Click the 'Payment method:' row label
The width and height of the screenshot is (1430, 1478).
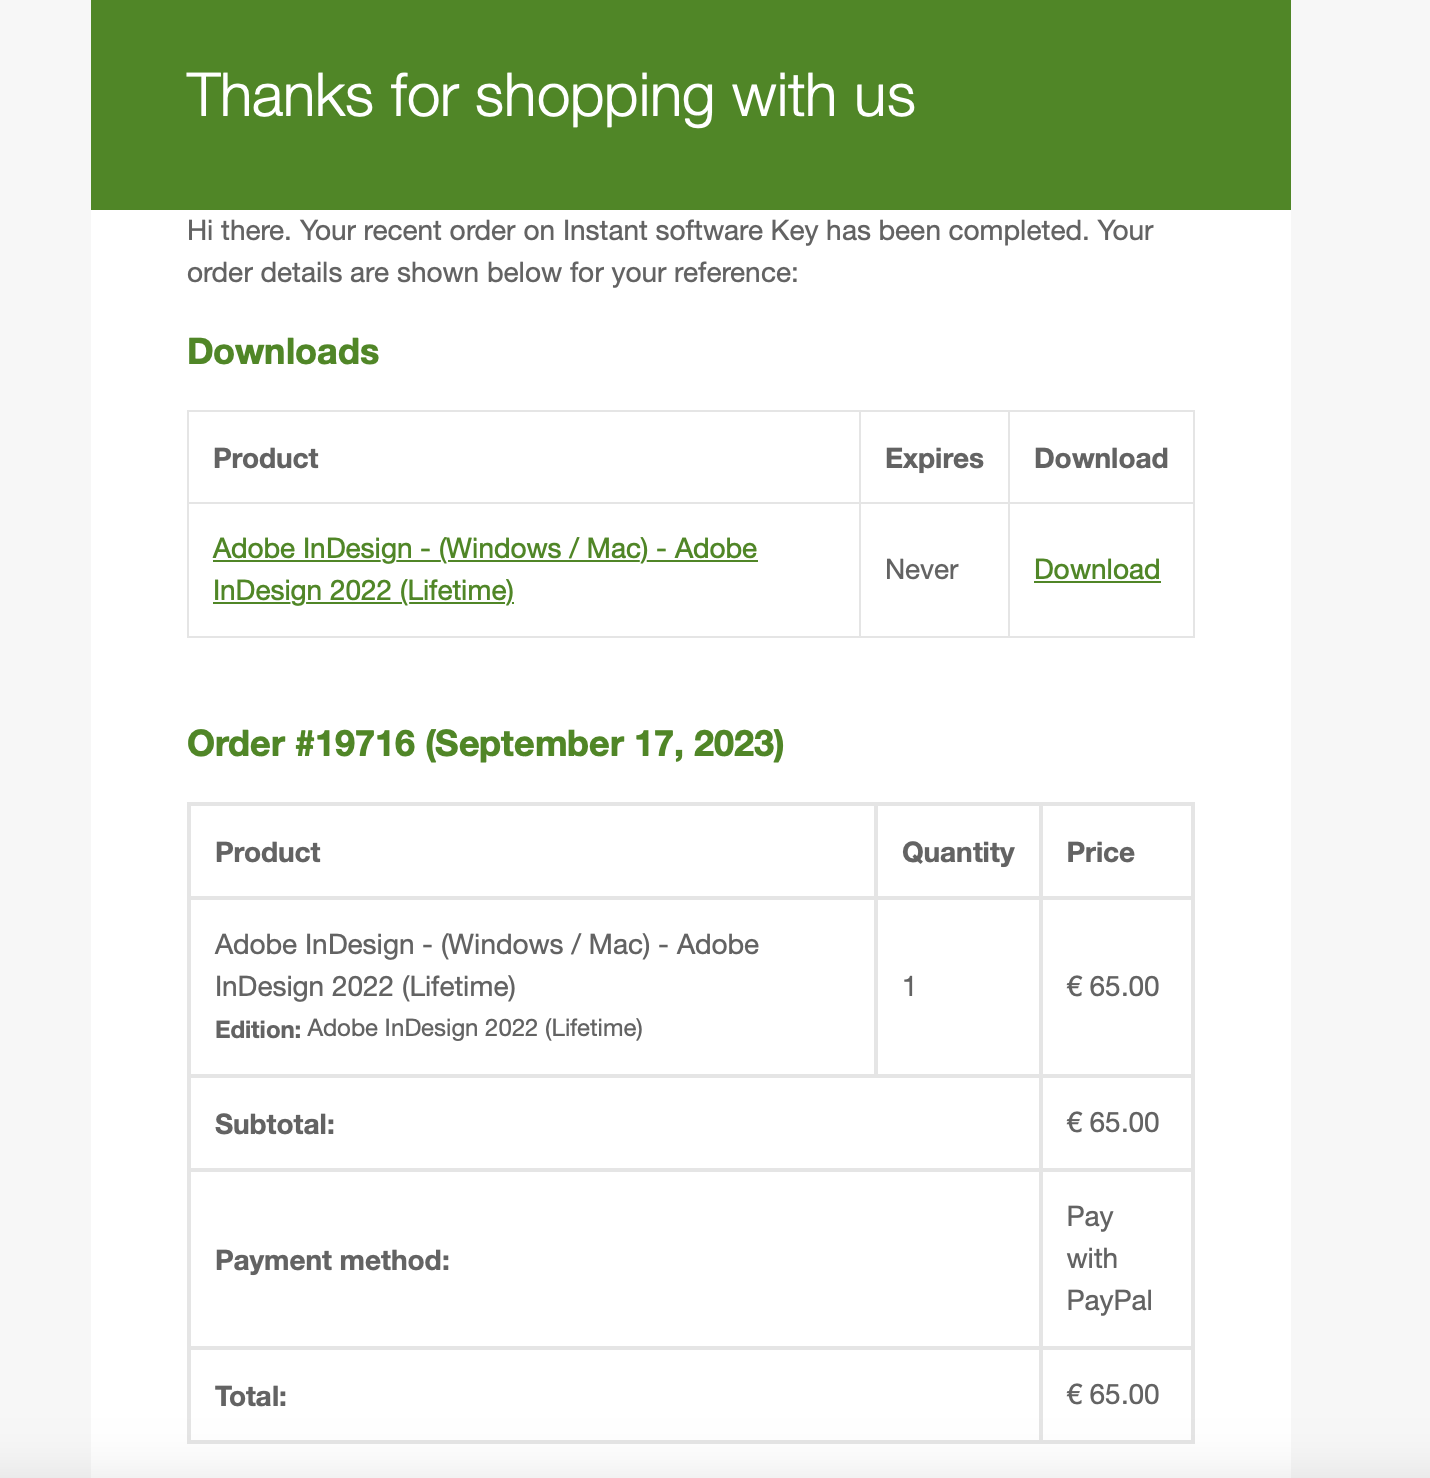coord(332,1260)
